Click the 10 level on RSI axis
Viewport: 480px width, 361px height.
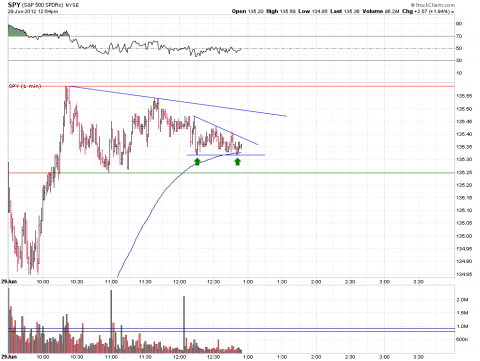click(x=459, y=73)
